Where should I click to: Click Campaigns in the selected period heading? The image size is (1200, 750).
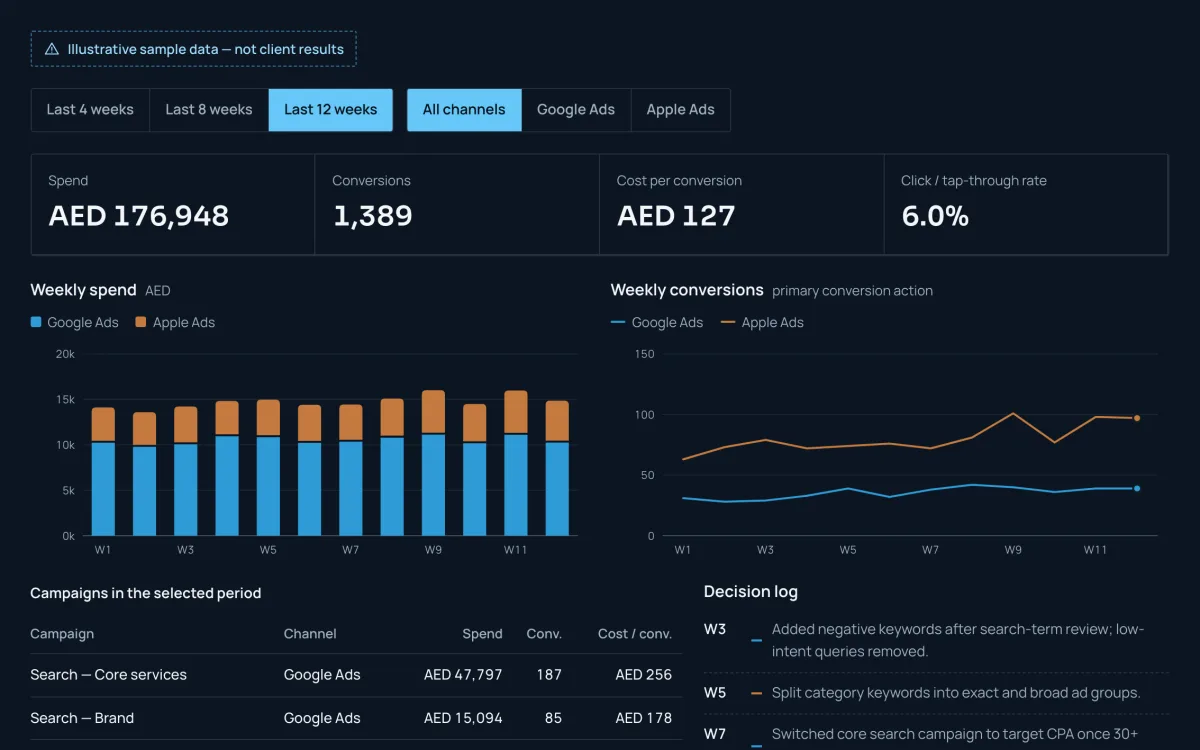click(146, 593)
